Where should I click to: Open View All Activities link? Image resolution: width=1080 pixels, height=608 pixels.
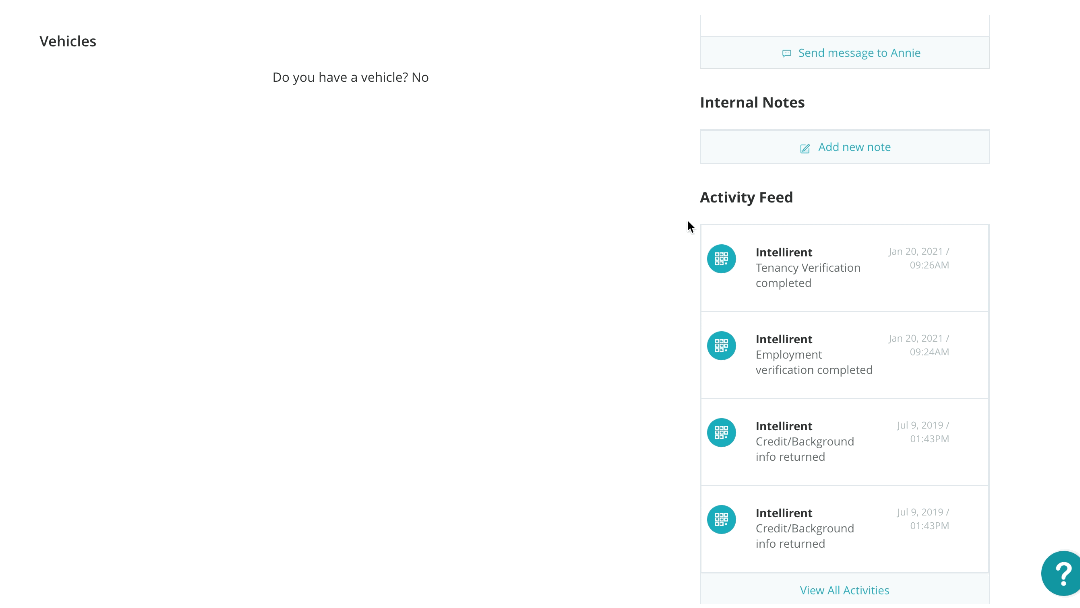click(x=844, y=590)
